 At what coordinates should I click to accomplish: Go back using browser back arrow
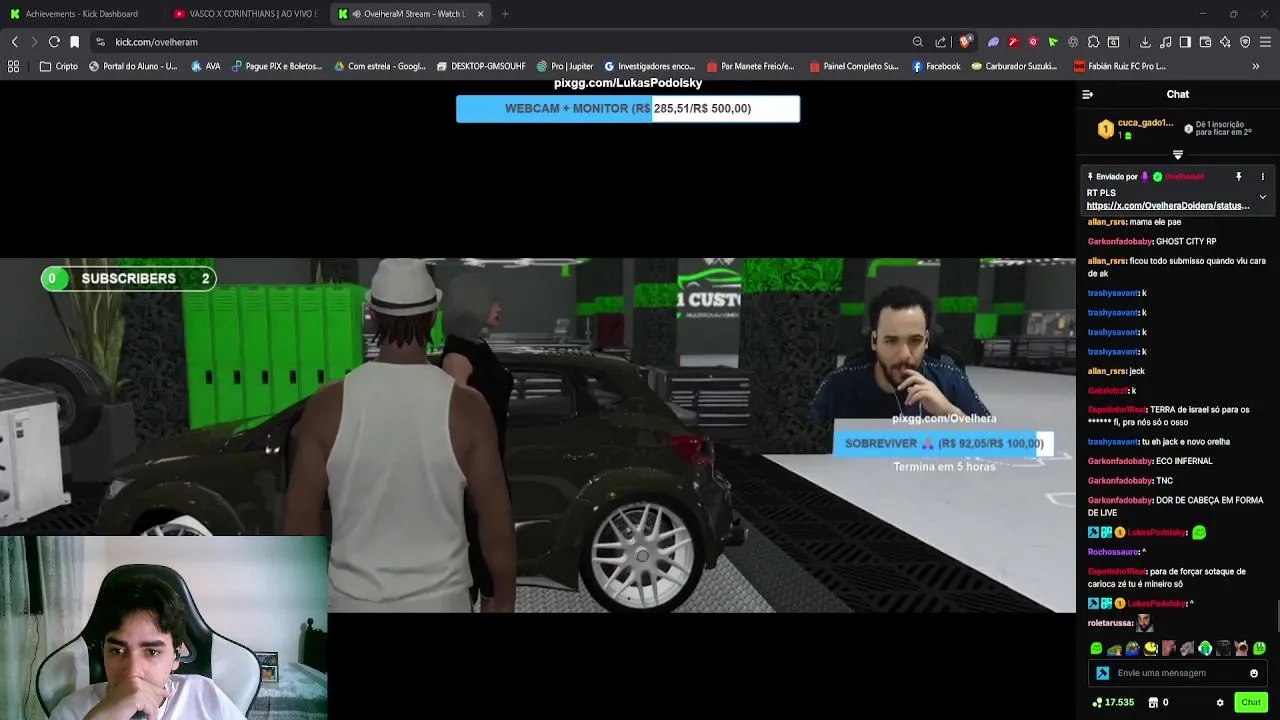click(14, 42)
